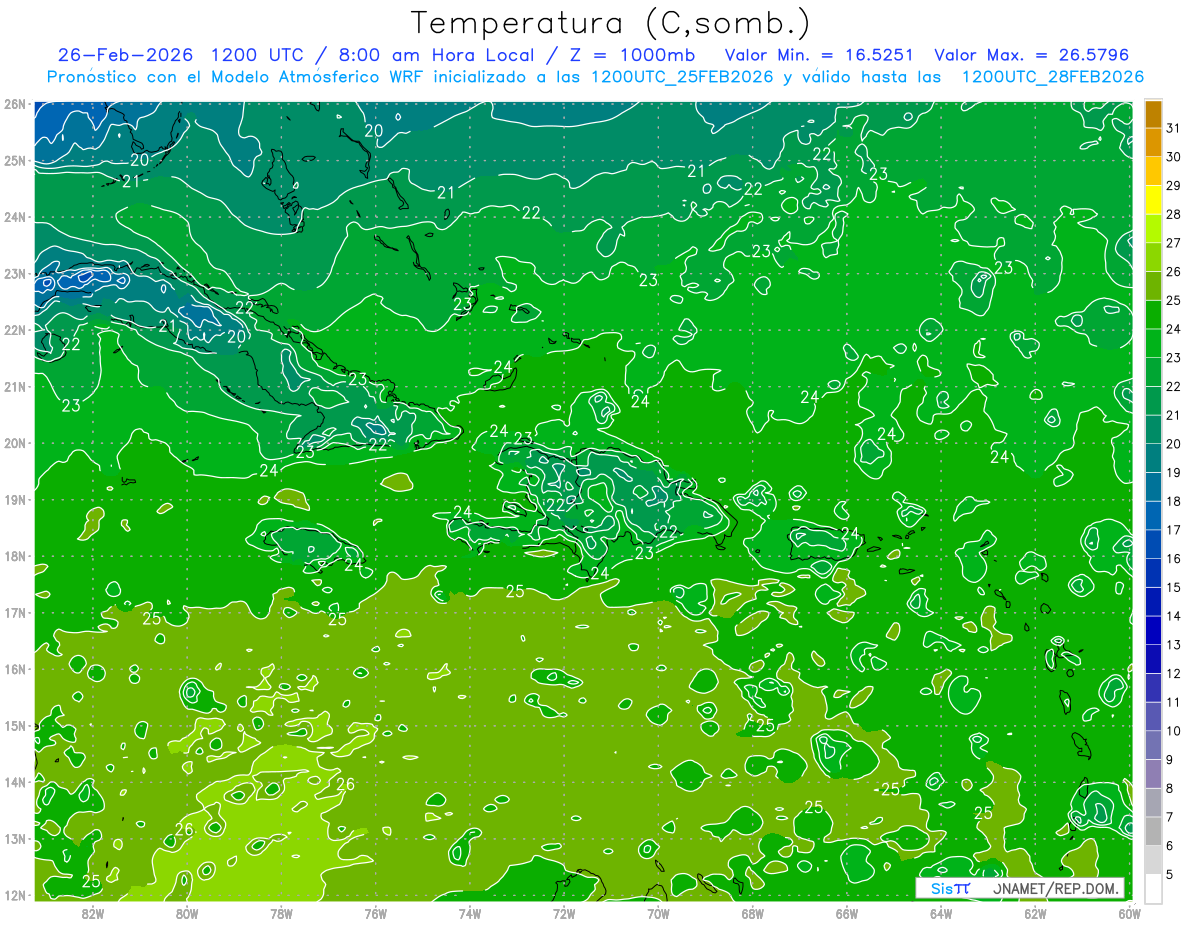Click the longitude axis label "68W"

[x=753, y=913]
